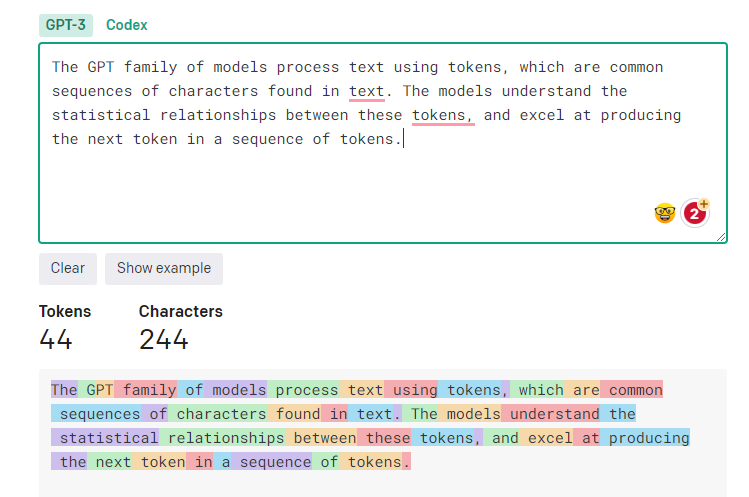749x497 pixels.
Task: Click the highlighted 'sequence' token in output
Action: (271, 462)
